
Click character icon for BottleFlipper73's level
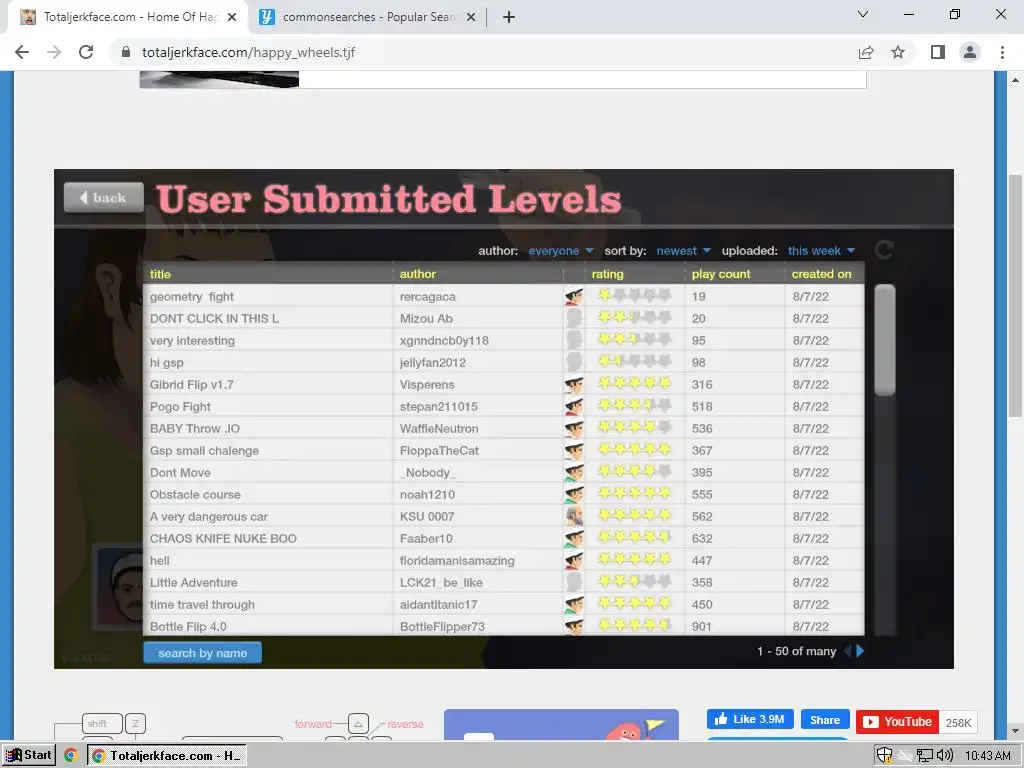tap(574, 626)
